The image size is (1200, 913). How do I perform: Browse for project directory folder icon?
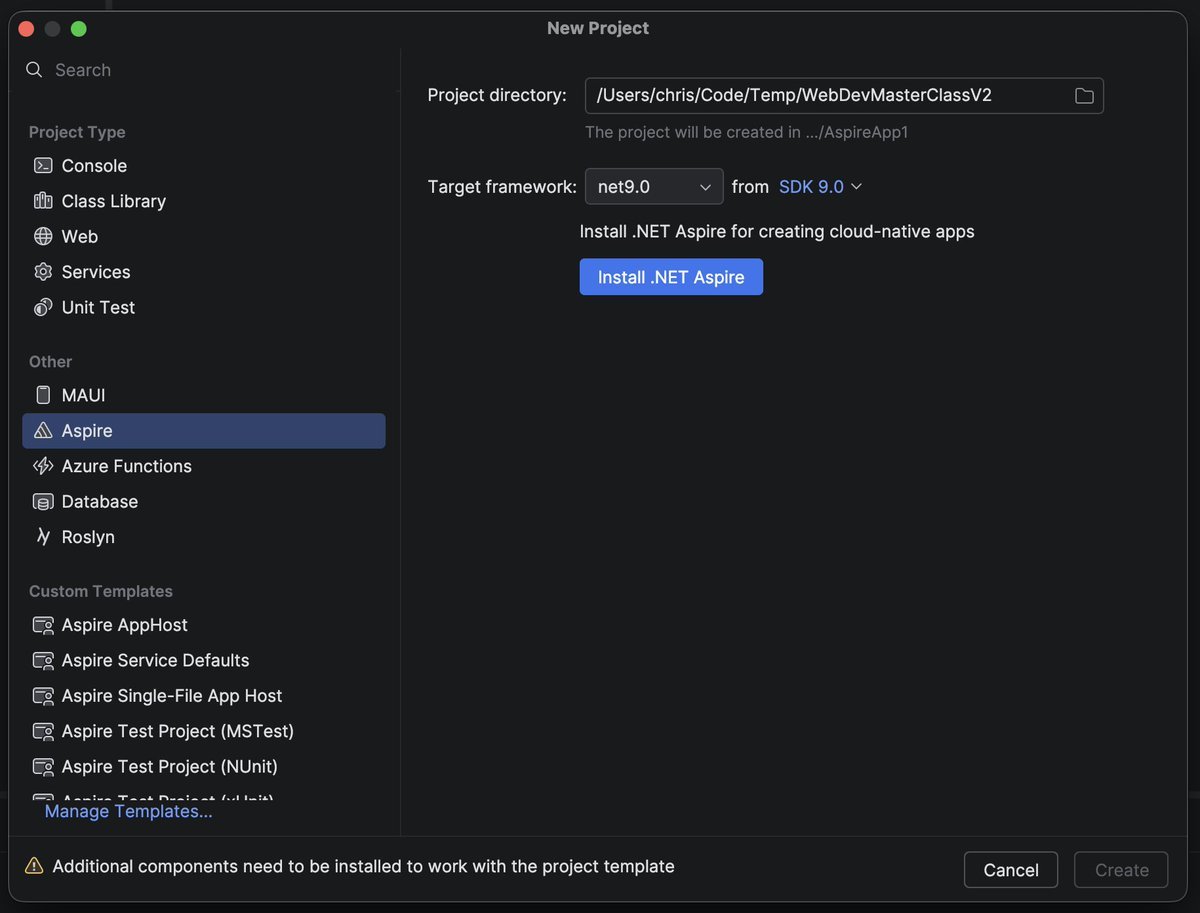coord(1084,96)
